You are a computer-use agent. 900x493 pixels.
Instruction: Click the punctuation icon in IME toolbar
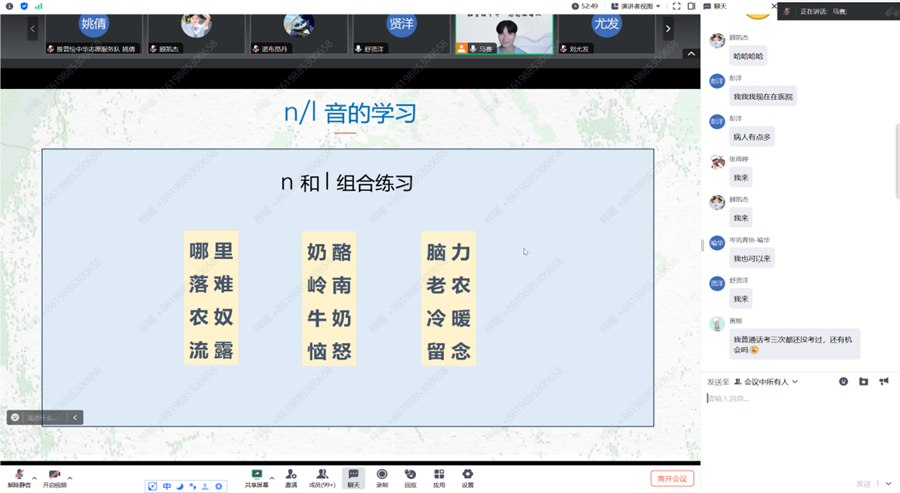(192, 486)
